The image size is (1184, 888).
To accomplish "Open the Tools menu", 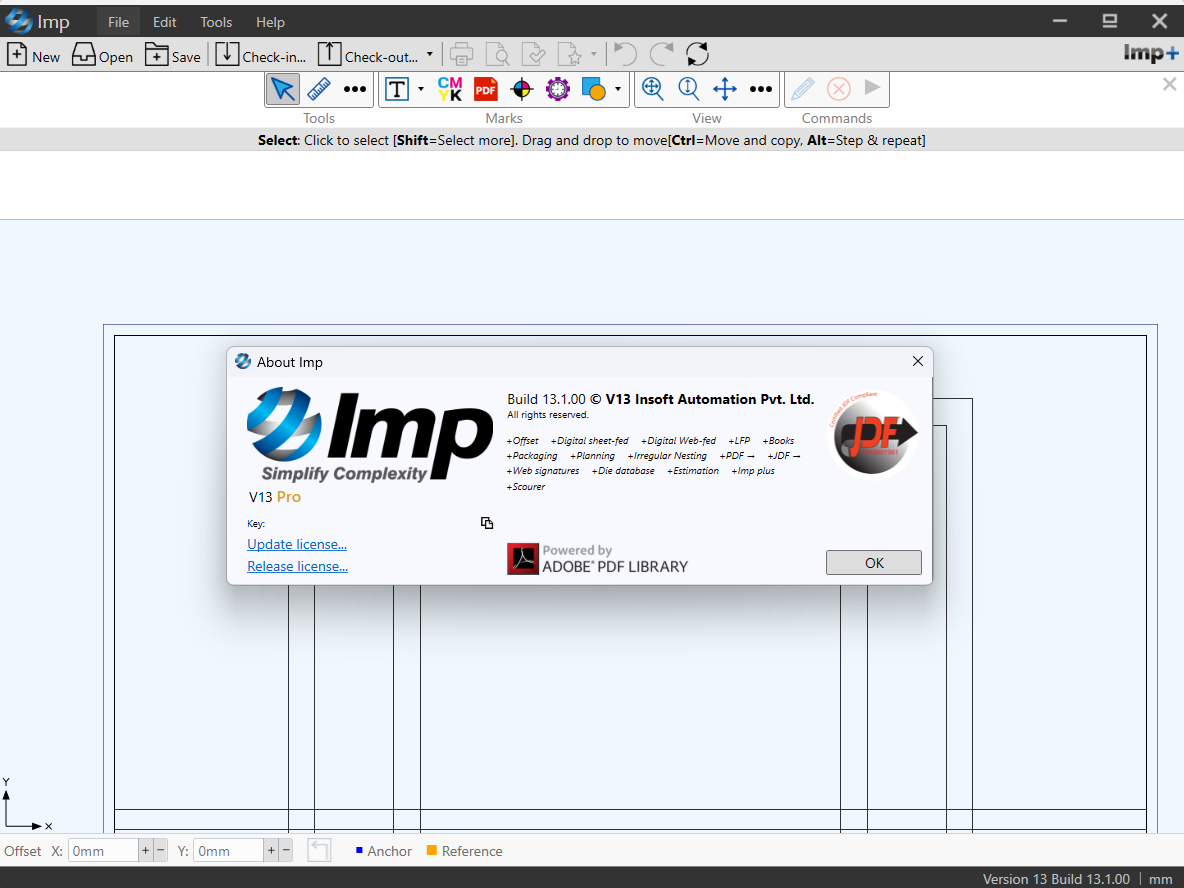I will (x=216, y=22).
